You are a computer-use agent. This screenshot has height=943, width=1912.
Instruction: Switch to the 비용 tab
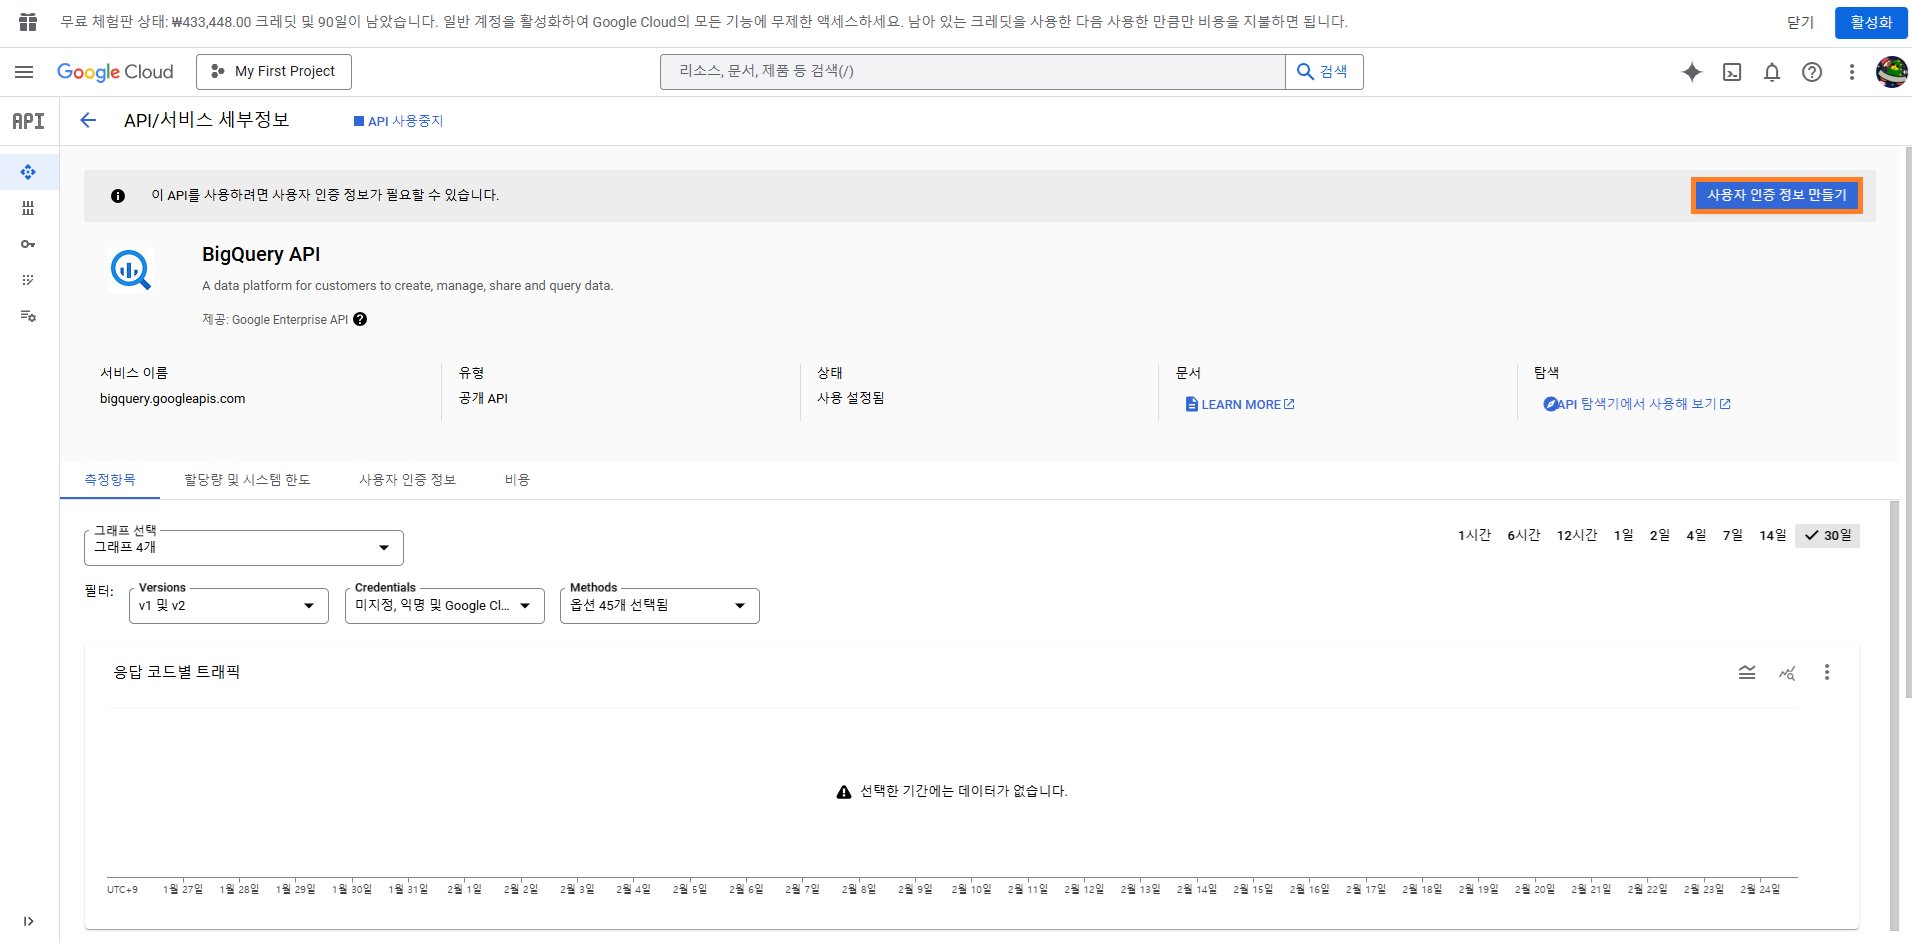[x=517, y=480]
